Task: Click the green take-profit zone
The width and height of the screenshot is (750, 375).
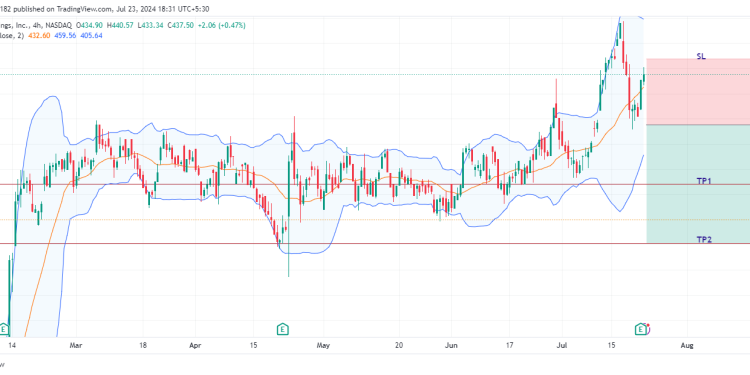Action: click(x=698, y=184)
